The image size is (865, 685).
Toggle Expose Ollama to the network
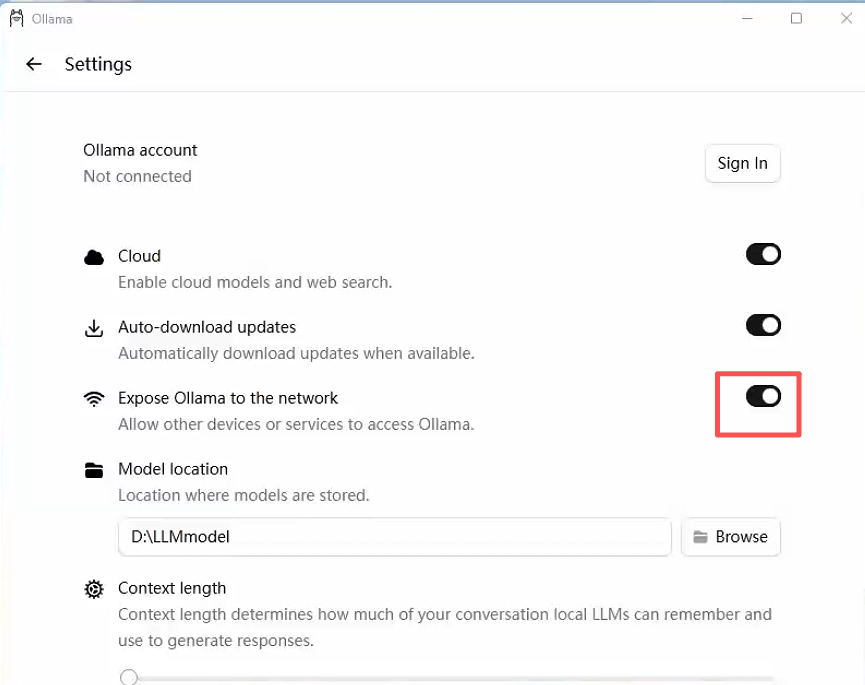(763, 396)
